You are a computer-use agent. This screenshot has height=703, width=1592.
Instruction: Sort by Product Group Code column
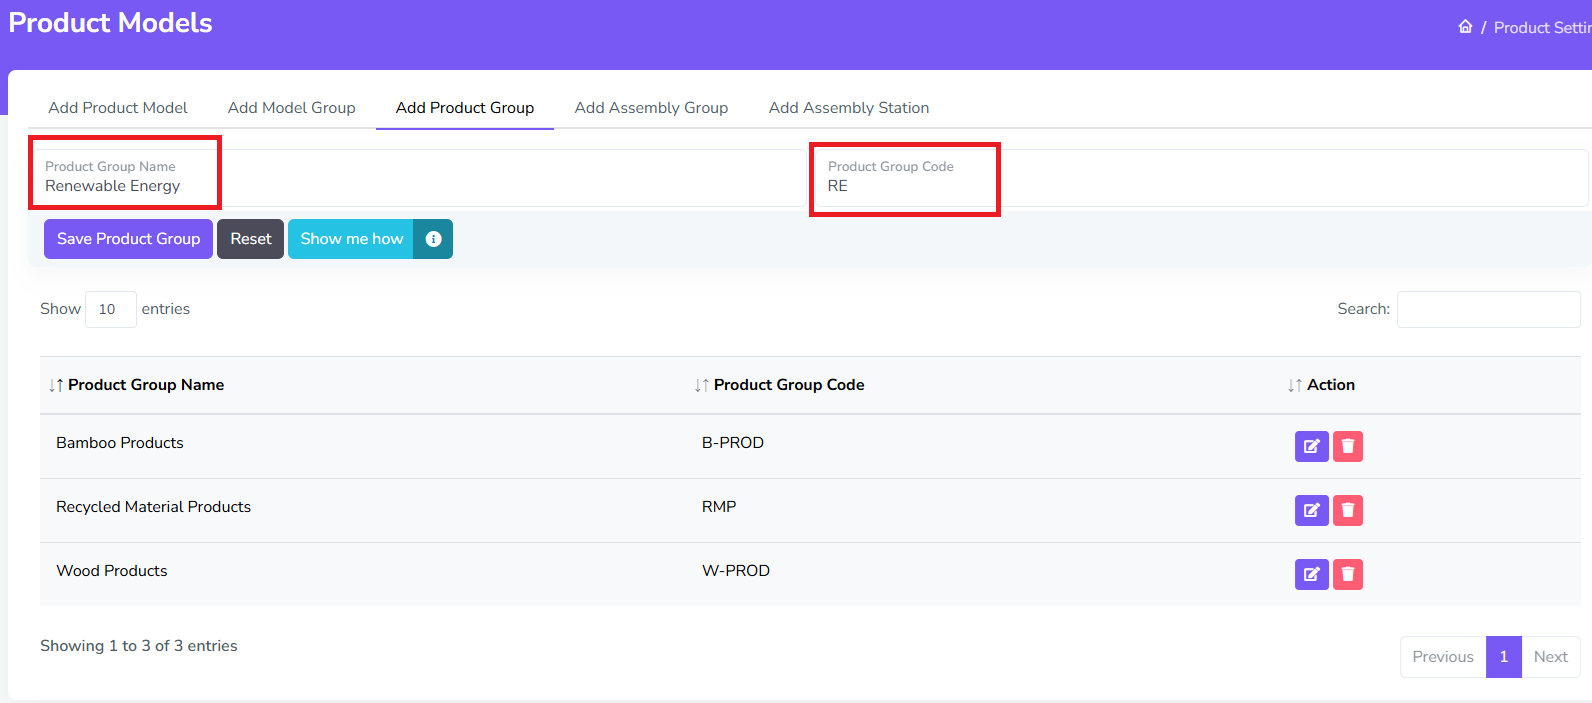point(788,385)
